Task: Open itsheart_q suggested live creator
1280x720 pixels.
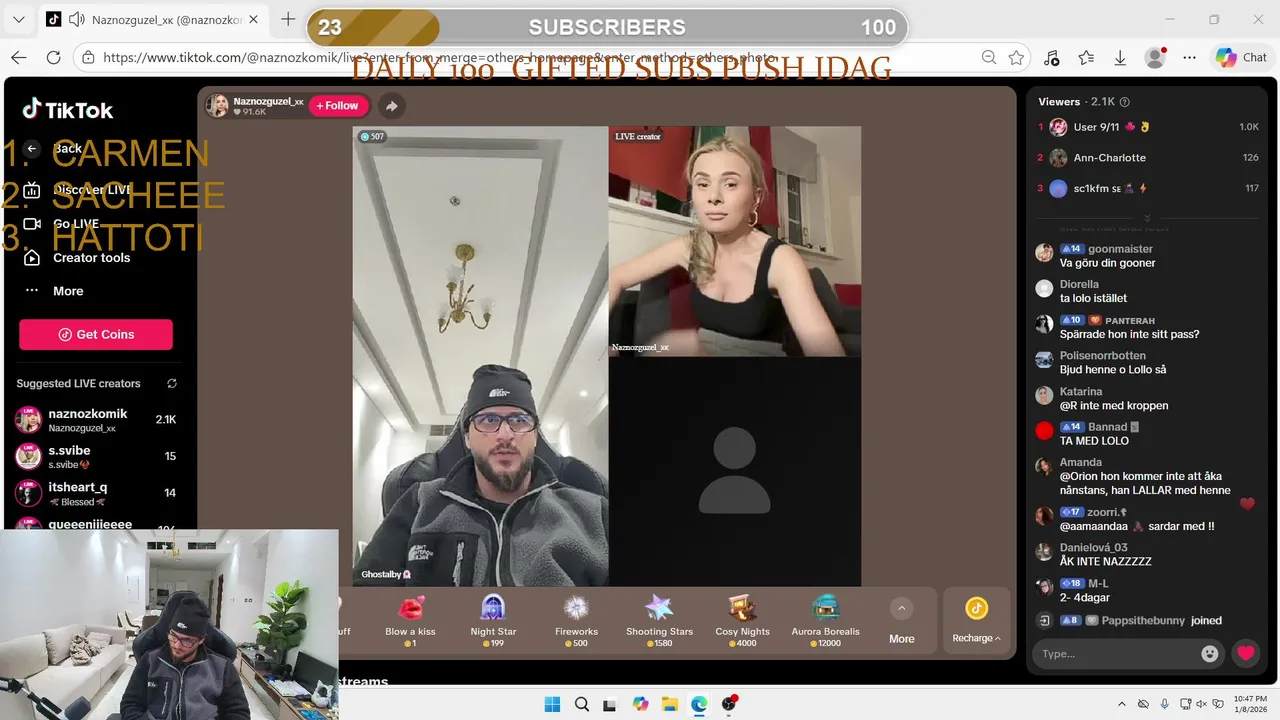Action: click(x=96, y=493)
